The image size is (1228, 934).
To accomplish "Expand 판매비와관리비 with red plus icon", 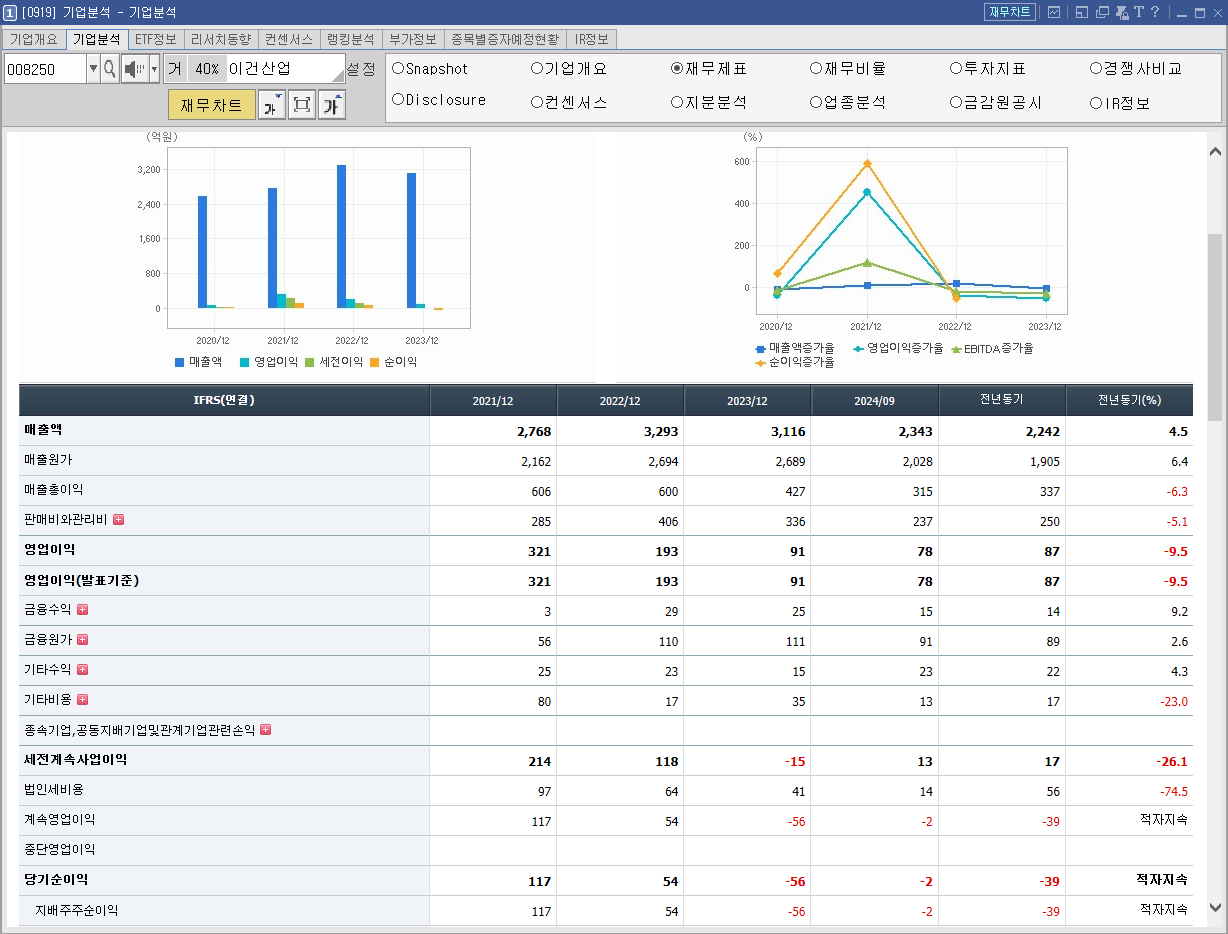I will pos(118,520).
